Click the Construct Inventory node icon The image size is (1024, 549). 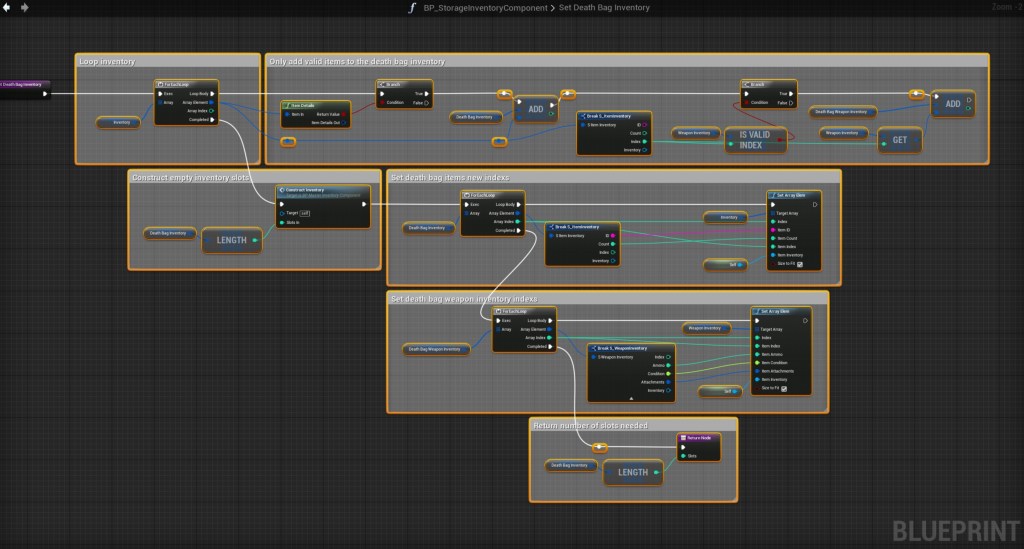point(282,189)
